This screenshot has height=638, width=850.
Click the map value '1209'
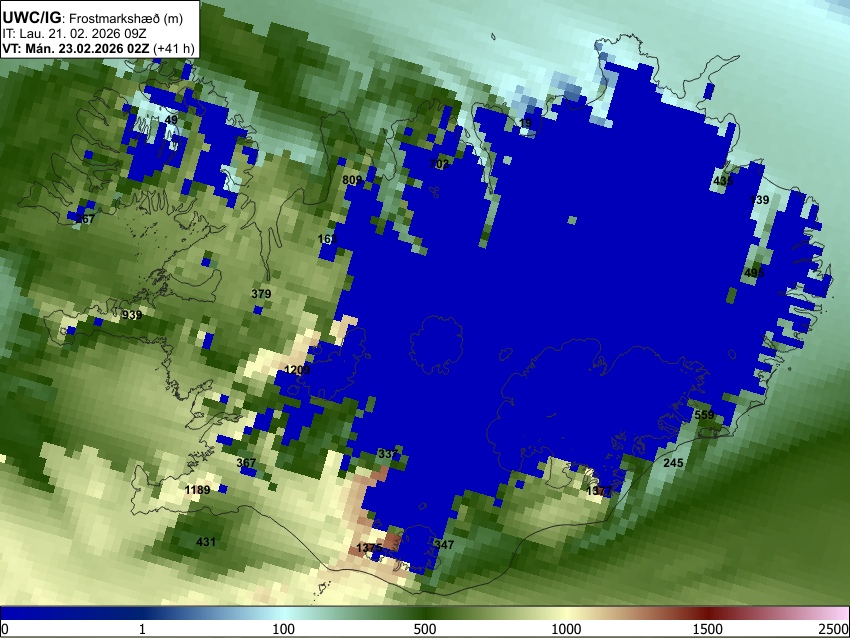(297, 370)
